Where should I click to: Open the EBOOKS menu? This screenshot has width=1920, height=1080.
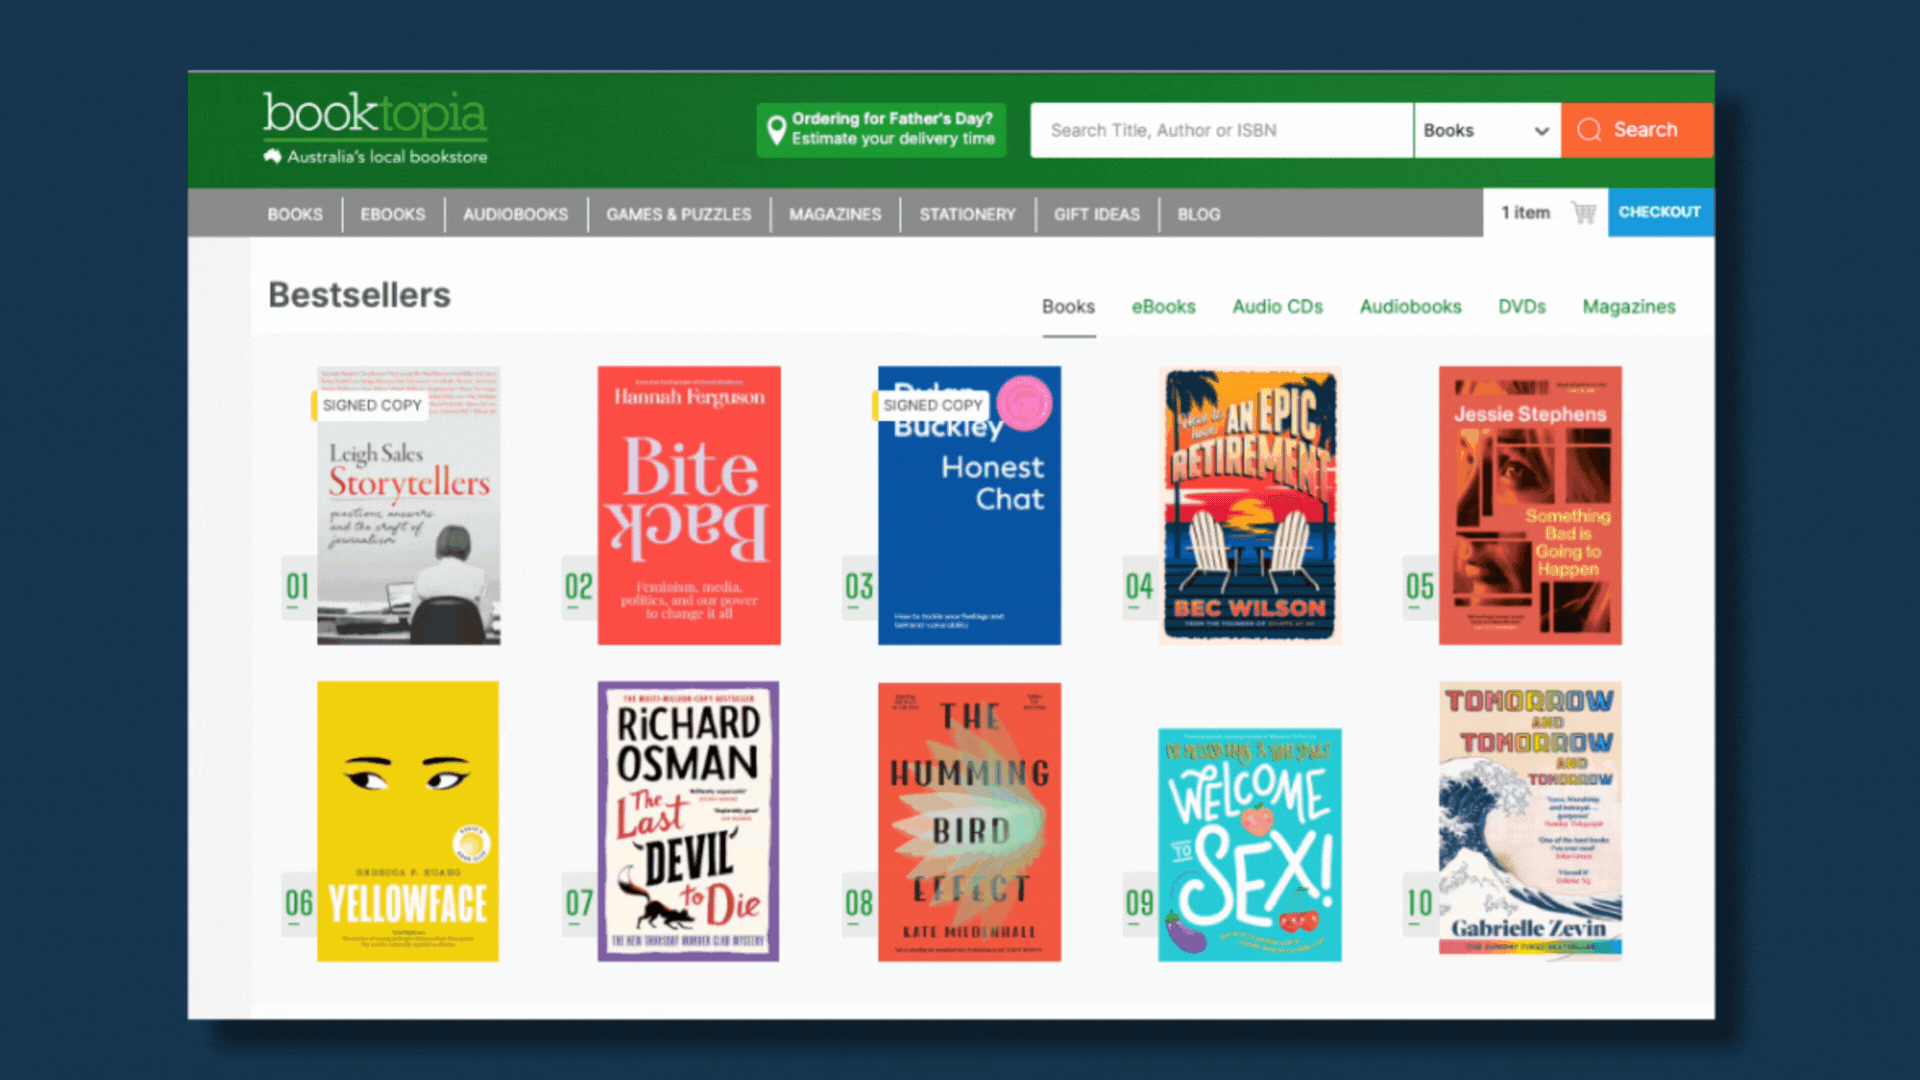pyautogui.click(x=393, y=214)
